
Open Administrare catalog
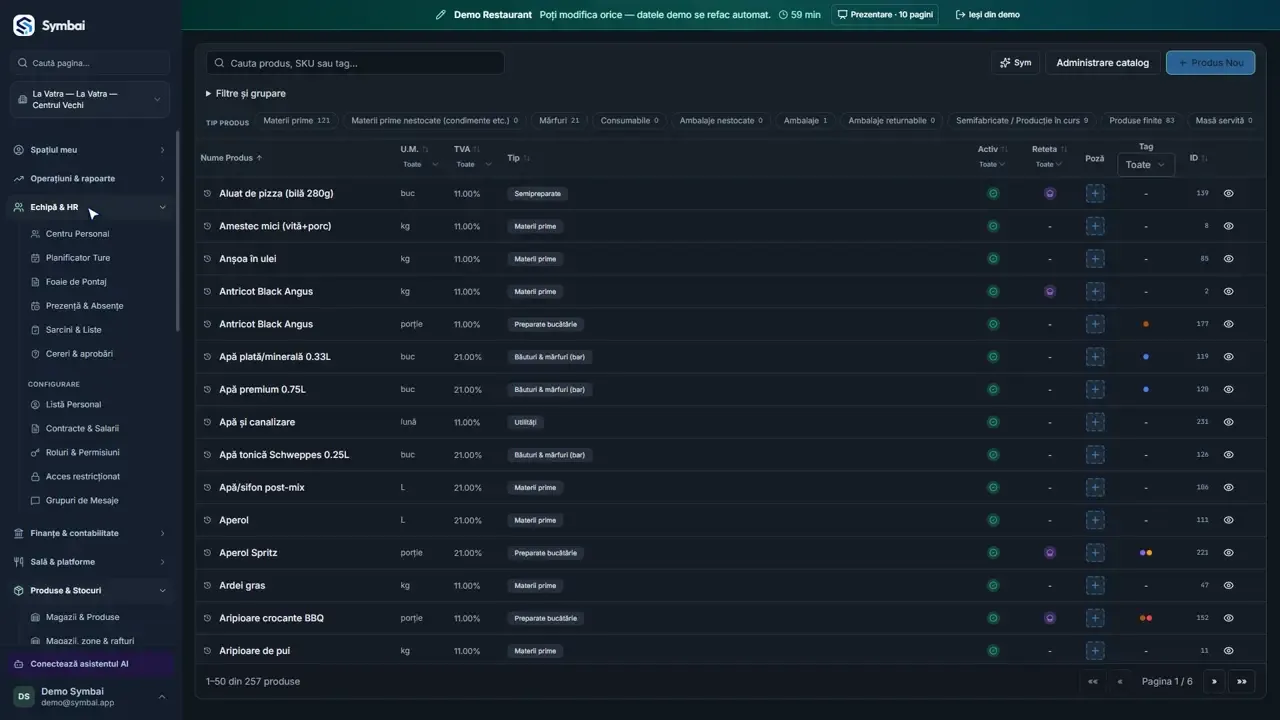1102,63
